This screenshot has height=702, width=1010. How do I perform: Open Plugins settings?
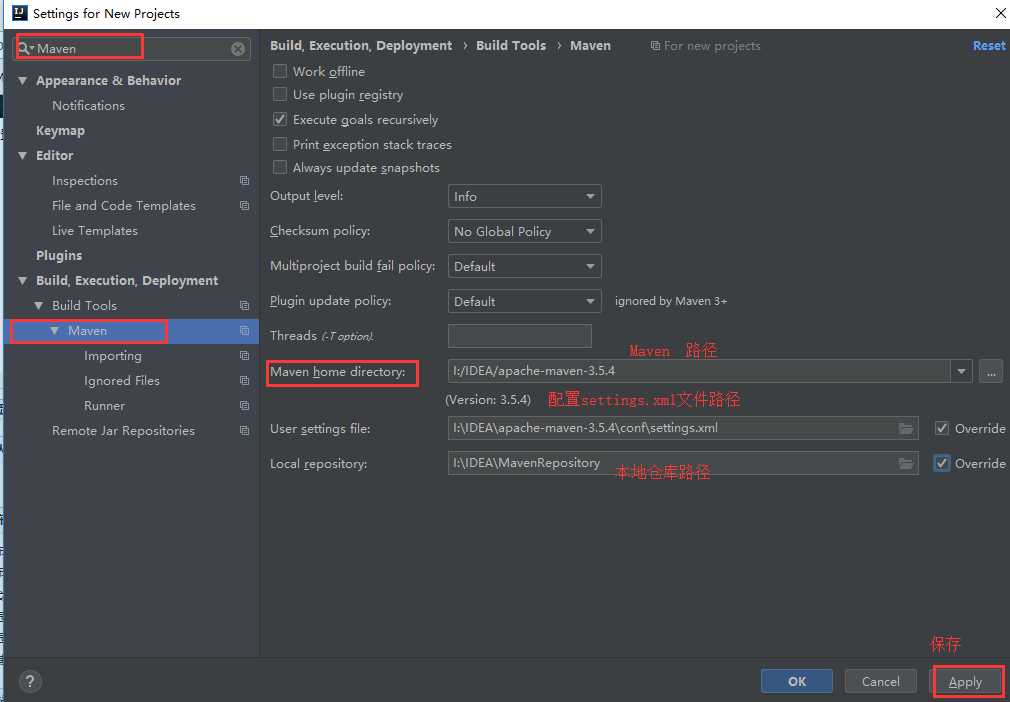point(59,256)
